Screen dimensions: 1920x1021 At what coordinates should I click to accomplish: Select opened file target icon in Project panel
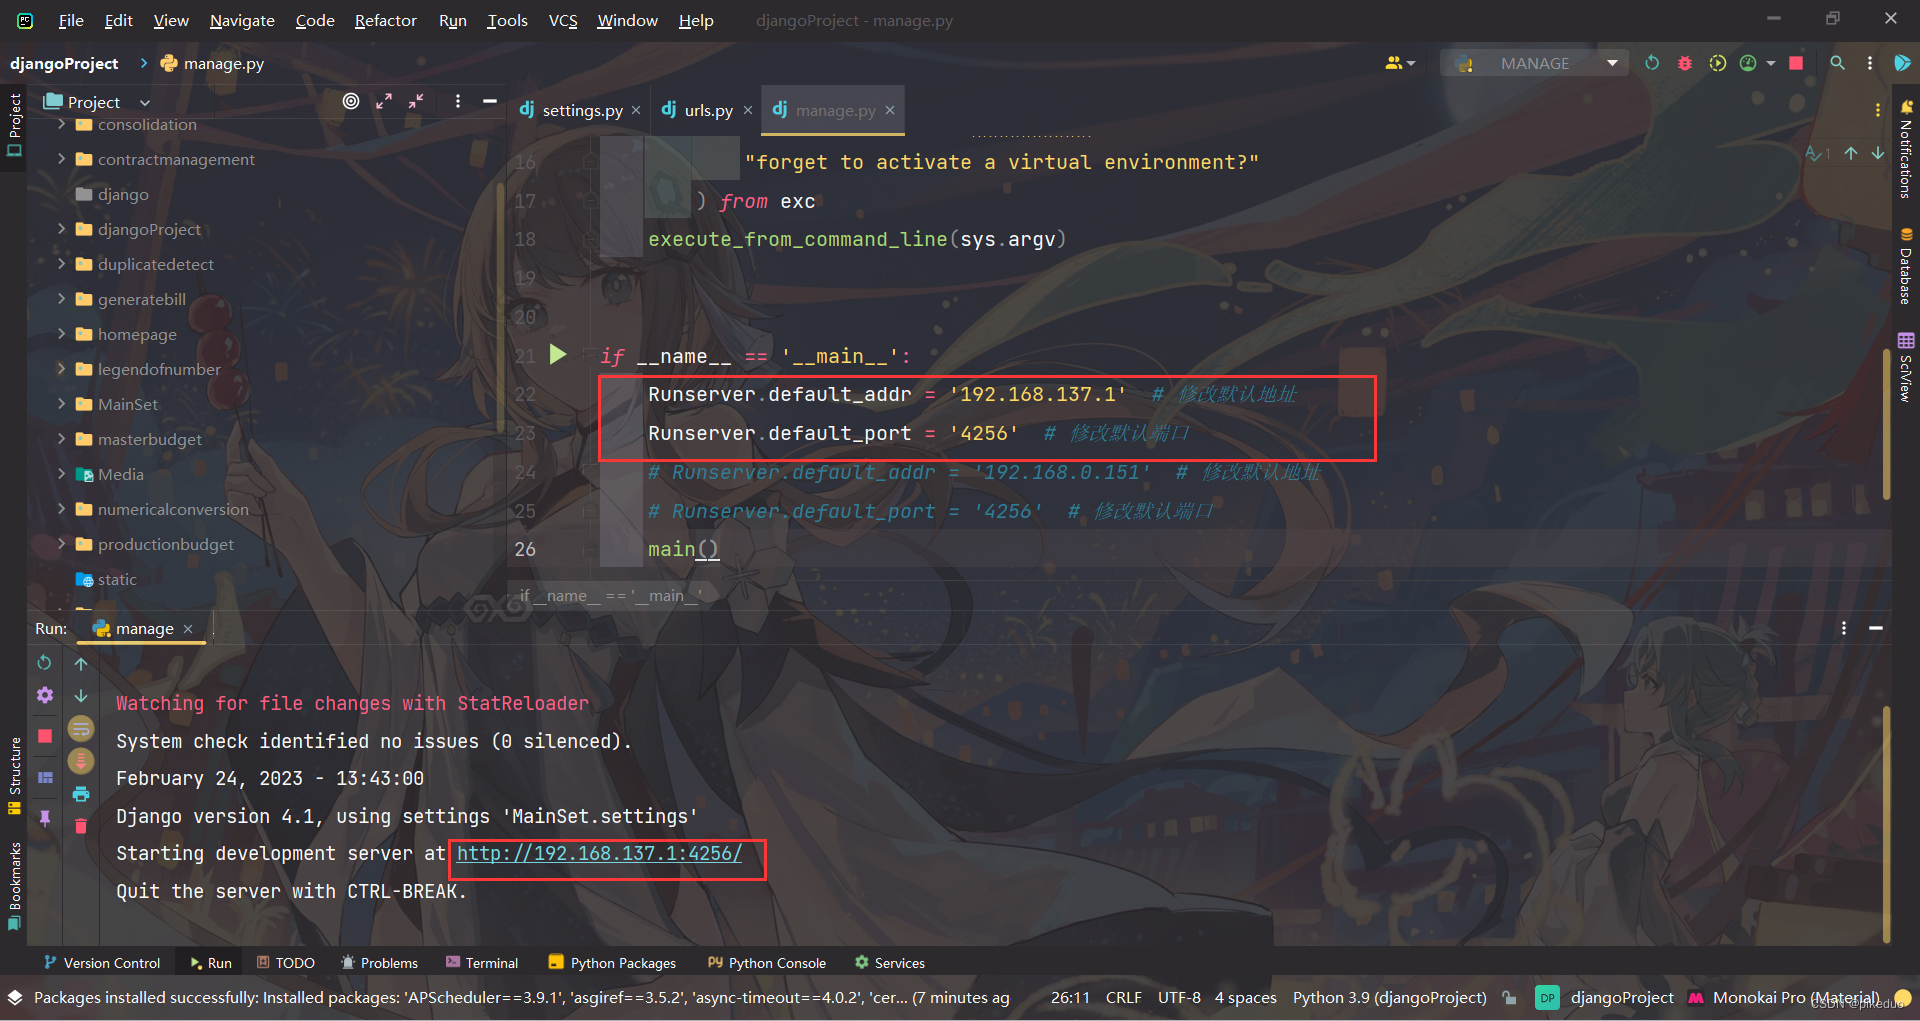pyautogui.click(x=351, y=101)
